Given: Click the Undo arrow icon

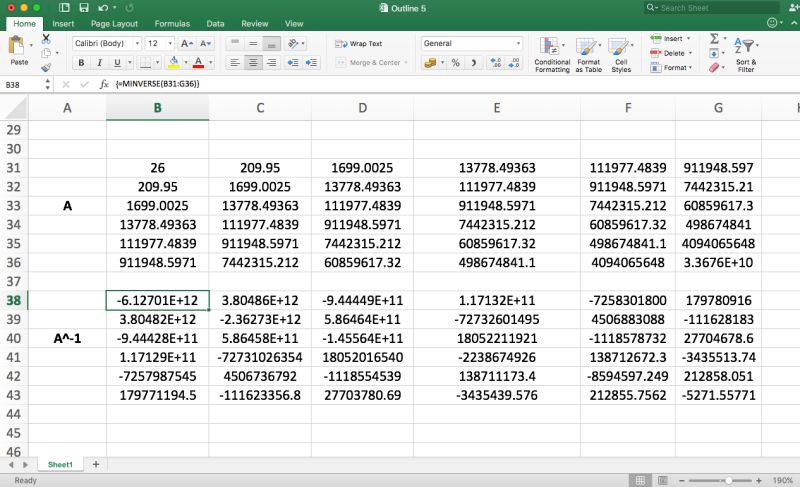Looking at the screenshot, I should point(104,8).
